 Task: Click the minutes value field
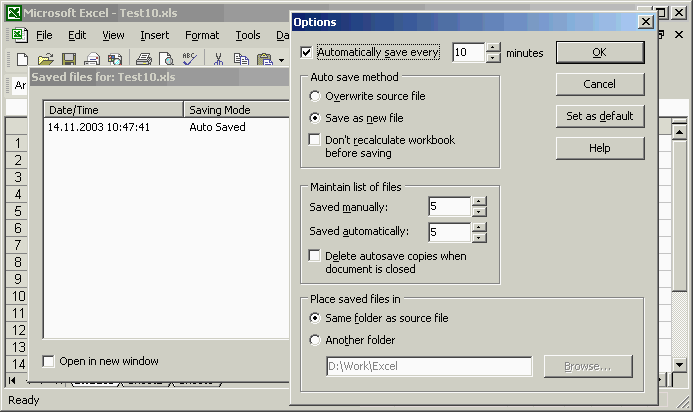[468, 53]
